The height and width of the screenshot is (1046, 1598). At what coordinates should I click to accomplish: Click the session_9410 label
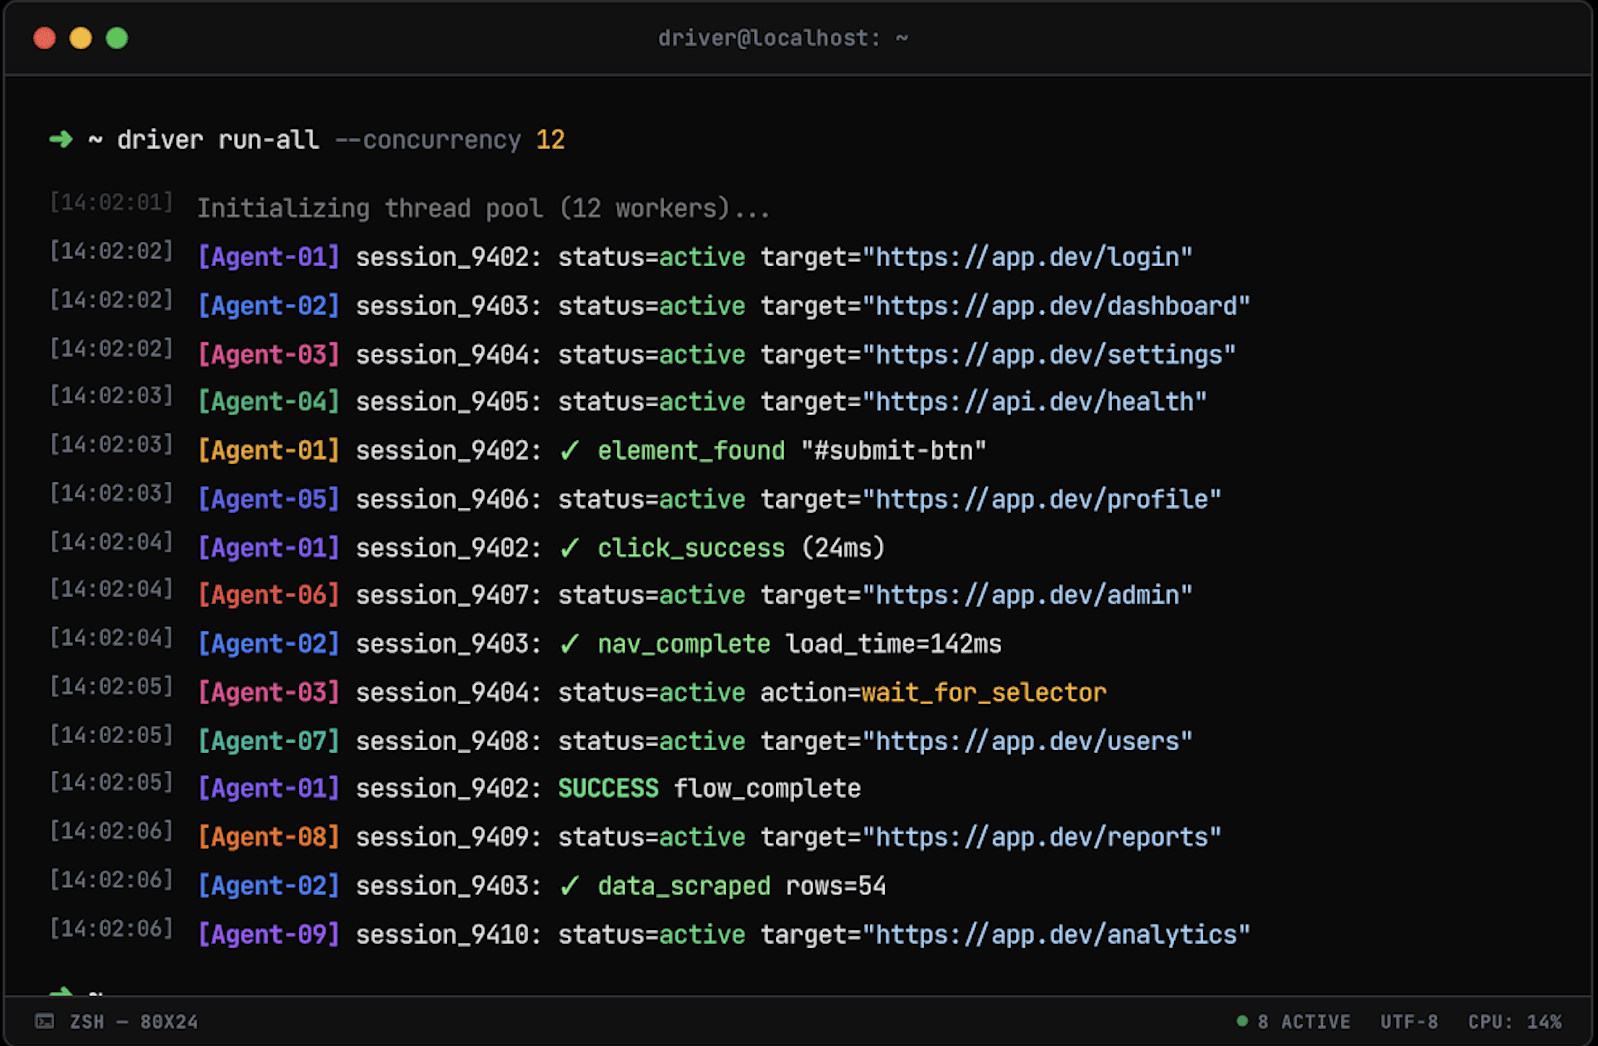coord(449,935)
